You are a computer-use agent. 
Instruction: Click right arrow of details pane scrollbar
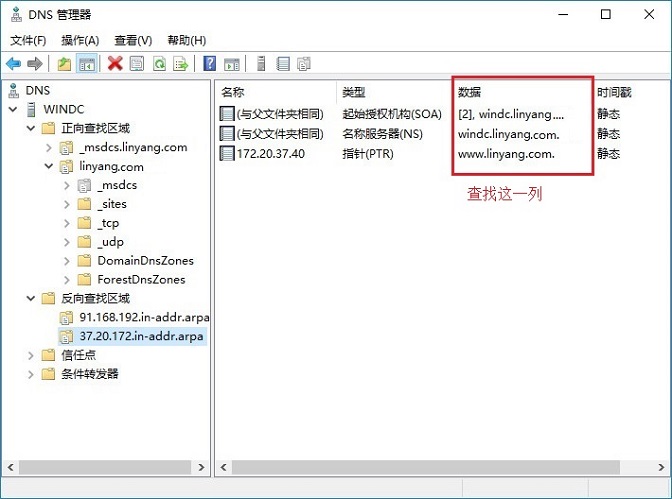661,467
